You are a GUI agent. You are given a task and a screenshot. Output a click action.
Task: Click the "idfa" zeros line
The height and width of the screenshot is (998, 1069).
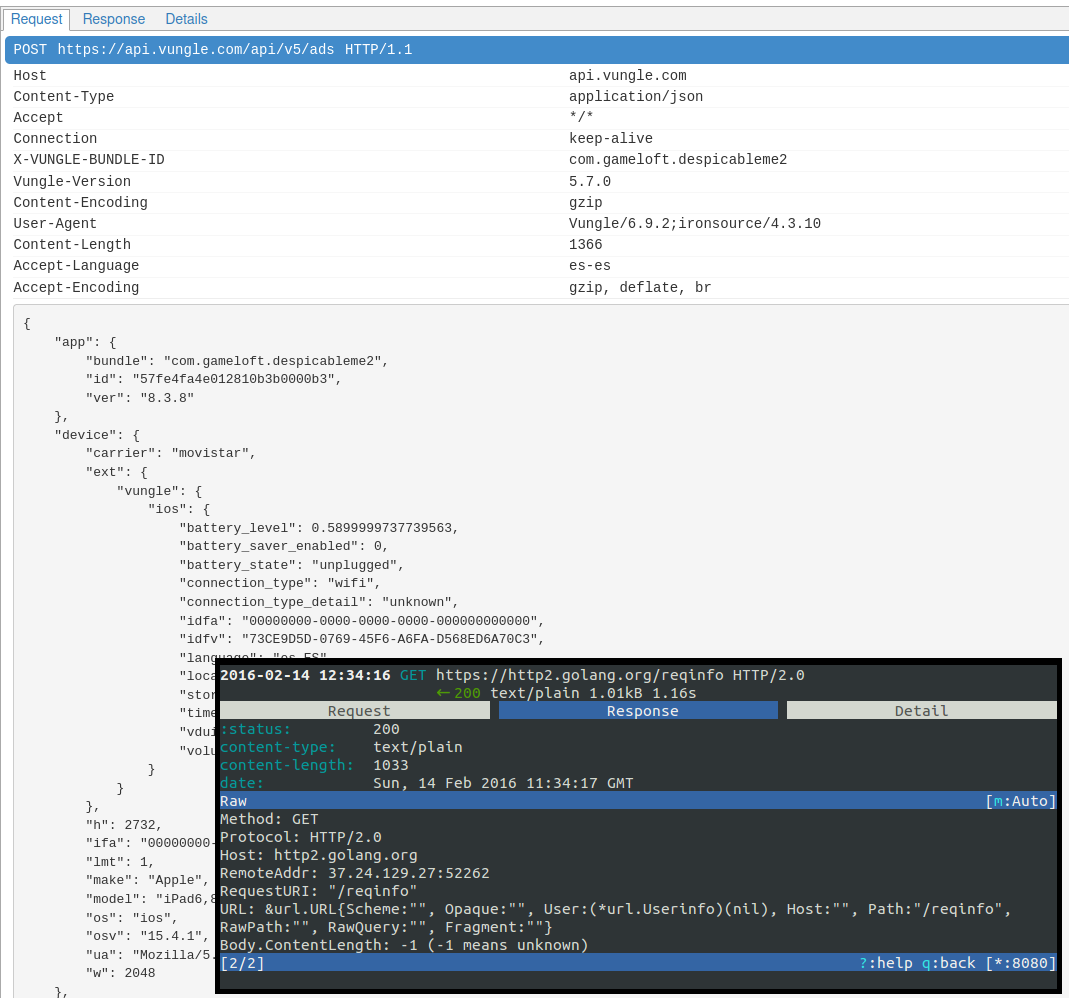[361, 621]
